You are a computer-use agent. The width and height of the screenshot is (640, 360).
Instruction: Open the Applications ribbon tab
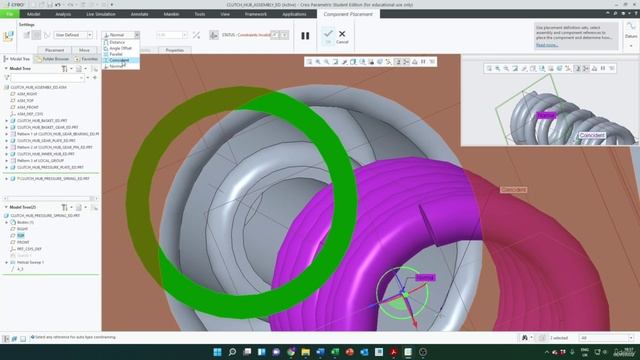(x=294, y=14)
